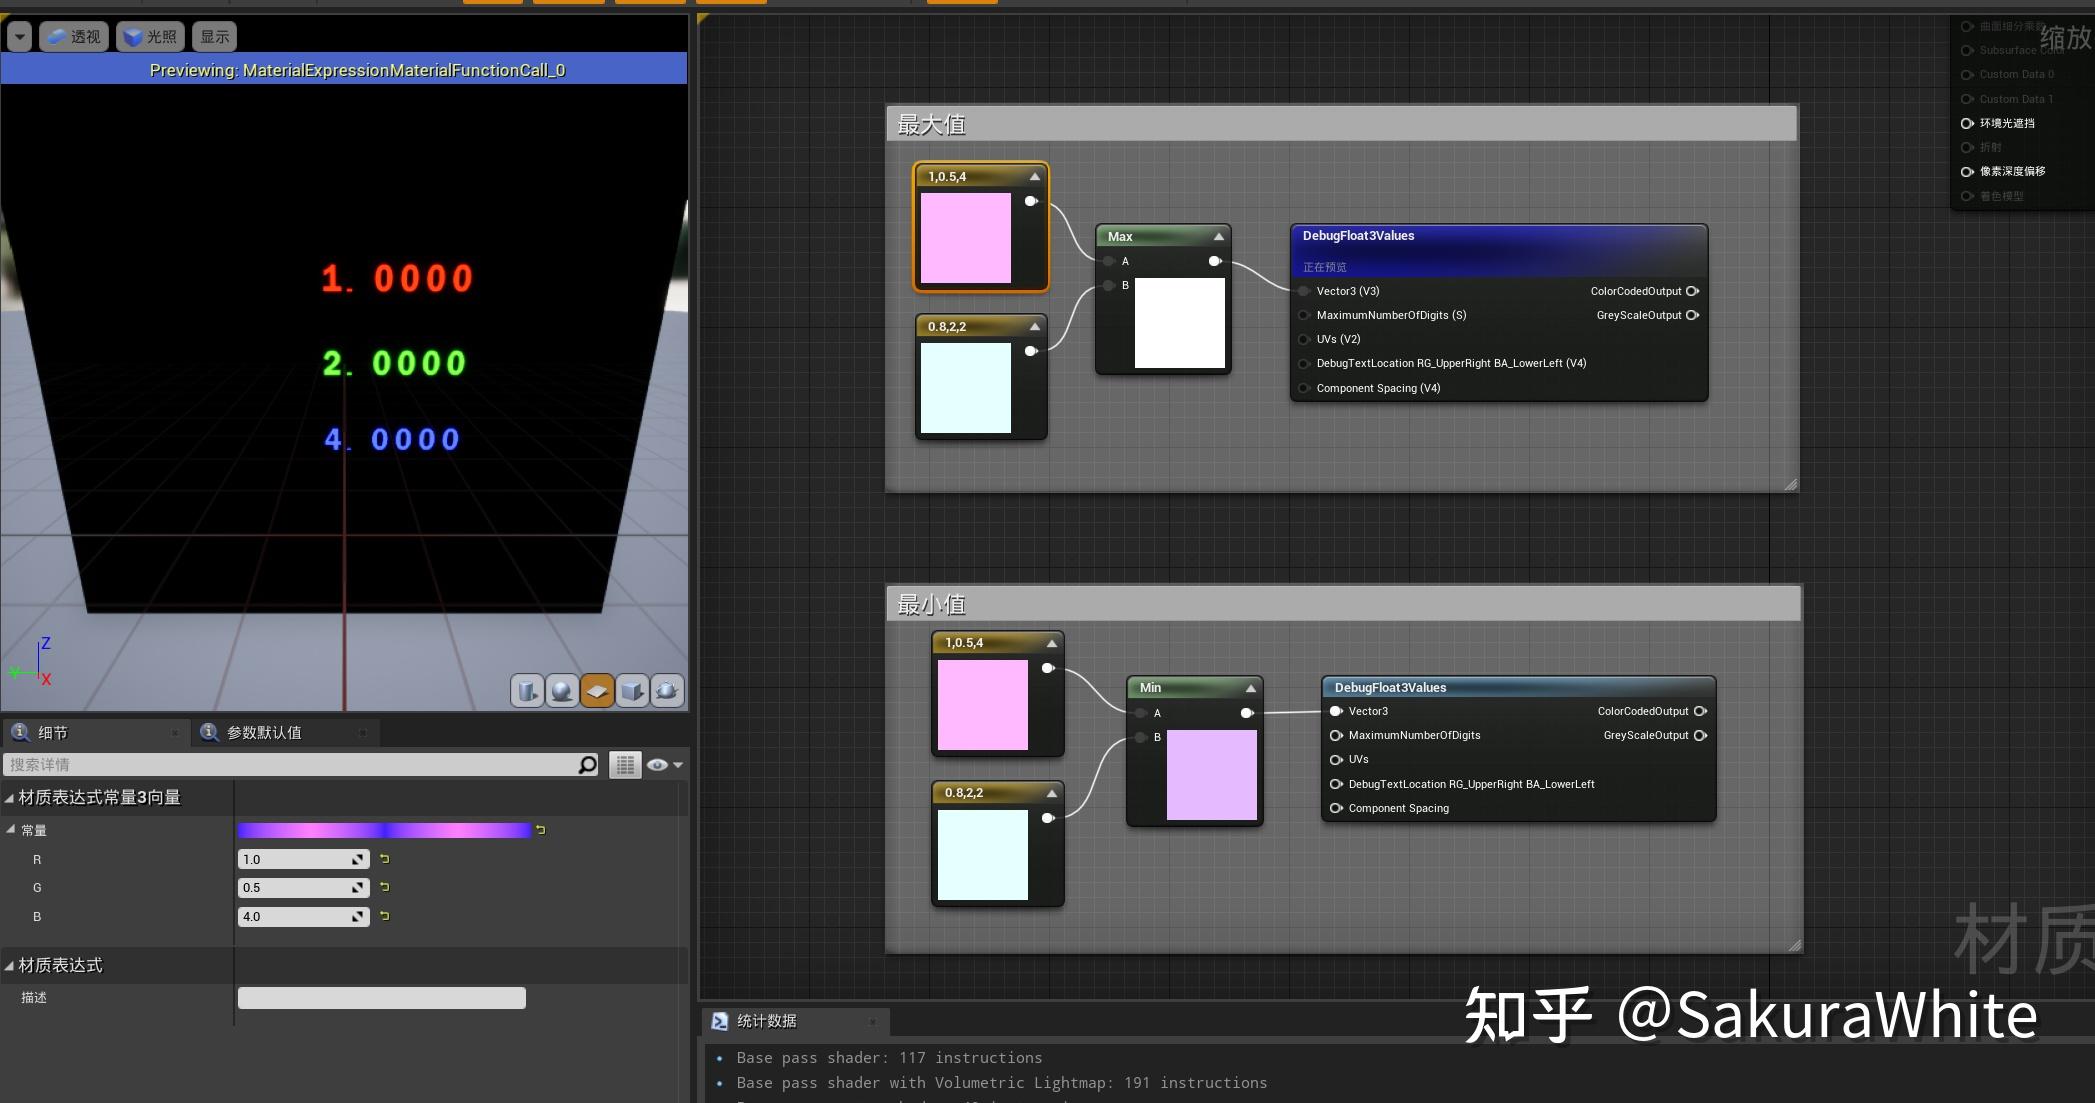This screenshot has width=2095, height=1103.
Task: Click the 光照 lighting icon in viewport toolbar
Action: click(x=134, y=36)
